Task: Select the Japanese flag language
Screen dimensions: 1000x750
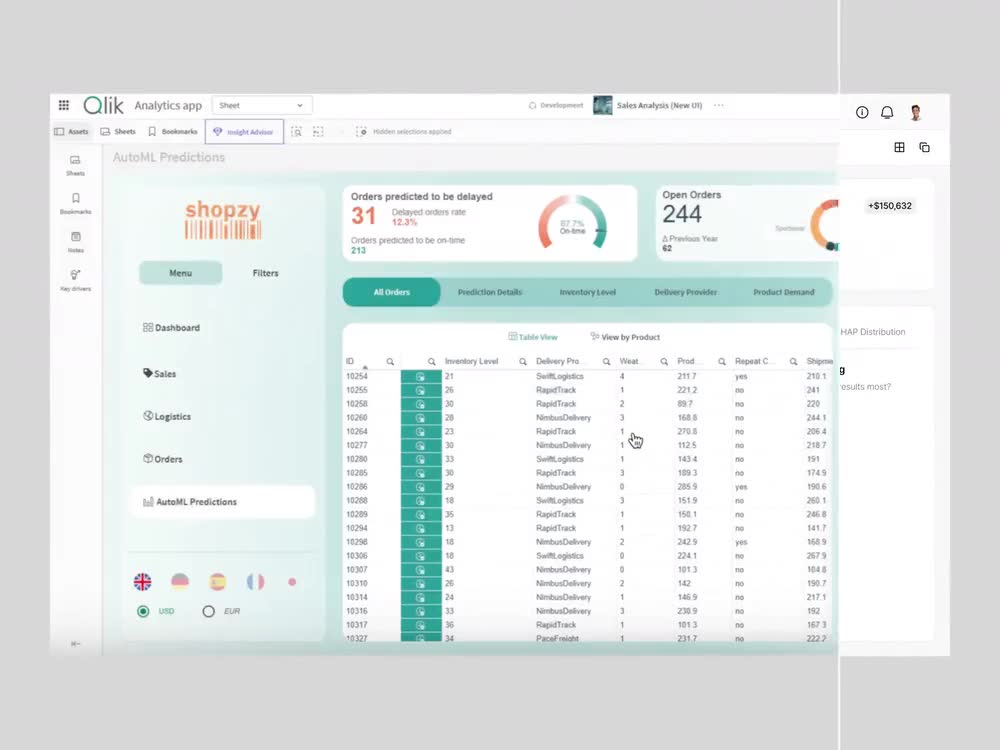Action: pos(292,582)
